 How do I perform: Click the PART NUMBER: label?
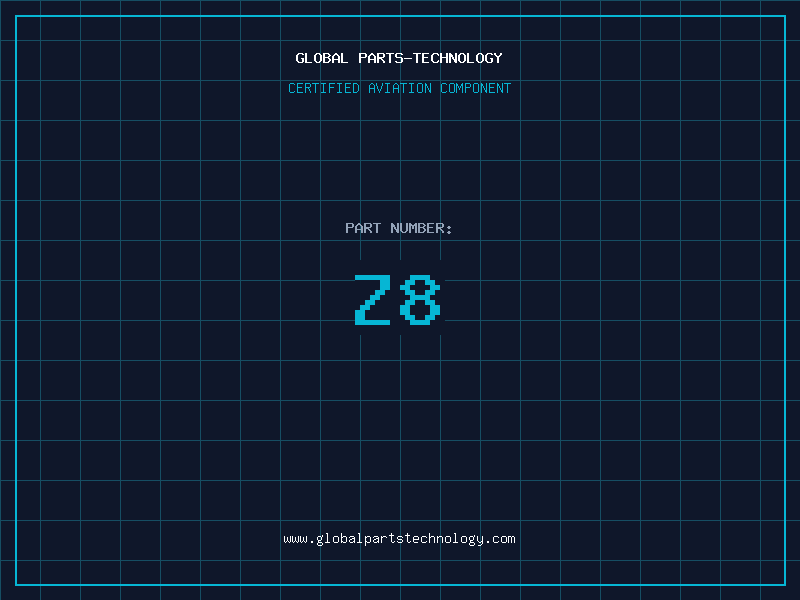(399, 228)
